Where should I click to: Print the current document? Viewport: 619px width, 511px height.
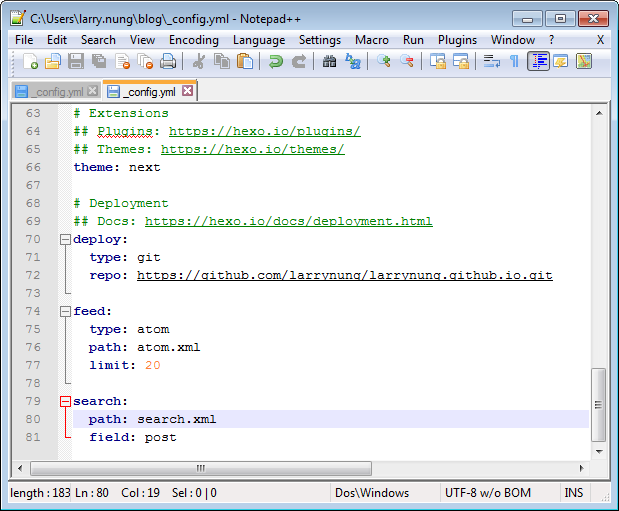(168, 61)
